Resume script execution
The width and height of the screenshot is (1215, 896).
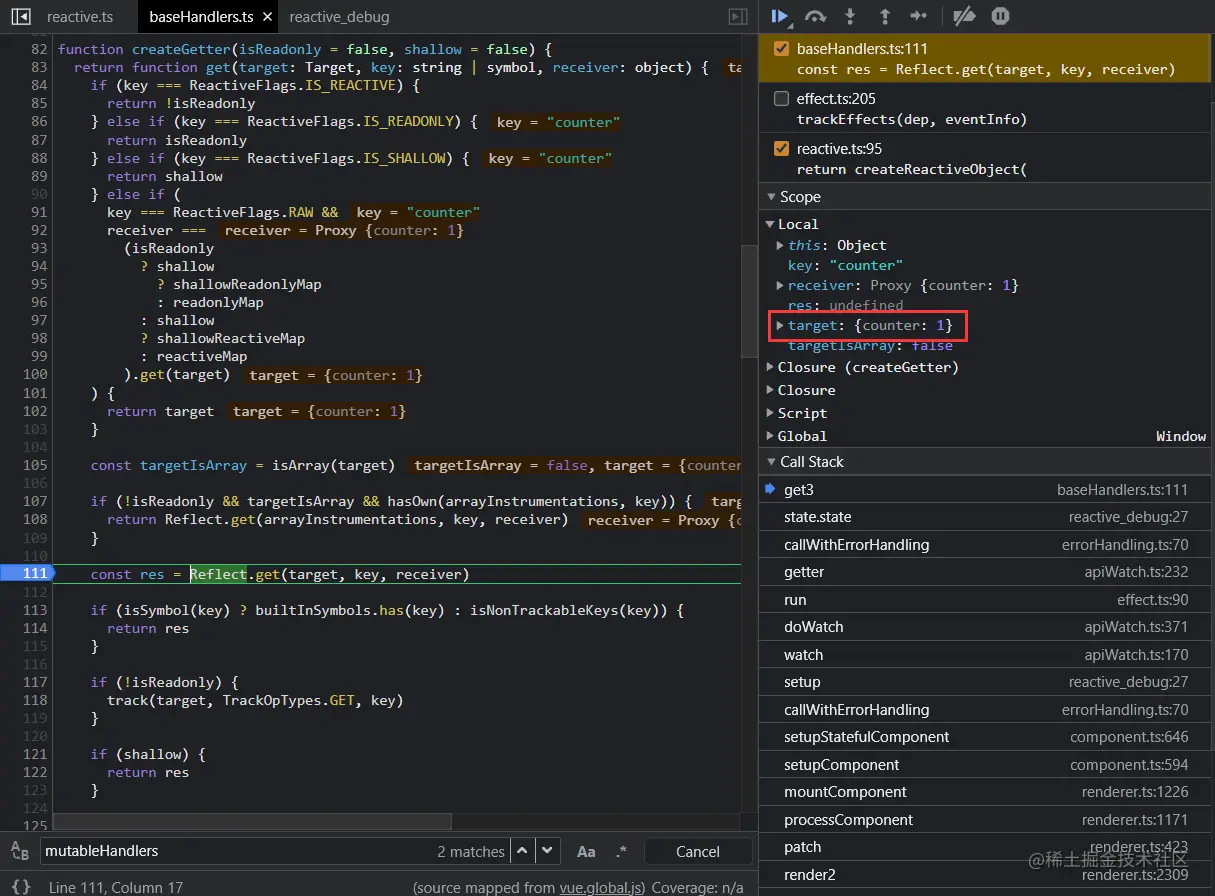[781, 16]
